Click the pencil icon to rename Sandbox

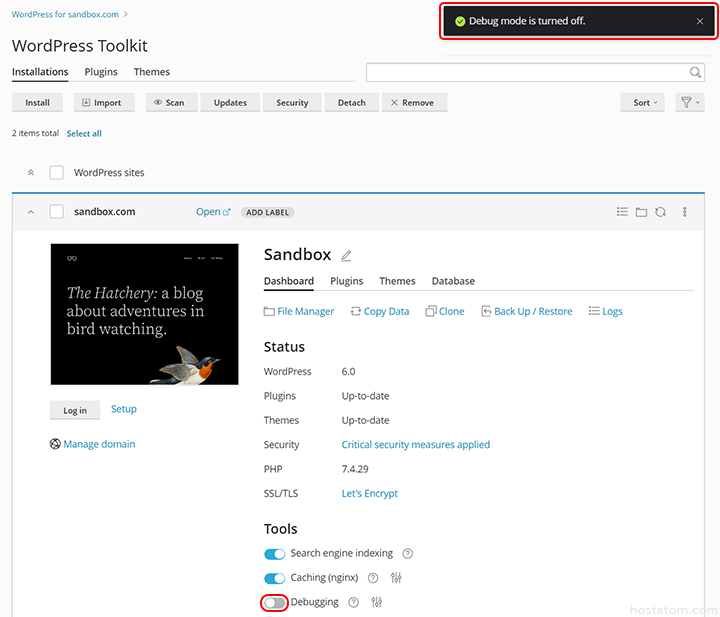(x=347, y=256)
